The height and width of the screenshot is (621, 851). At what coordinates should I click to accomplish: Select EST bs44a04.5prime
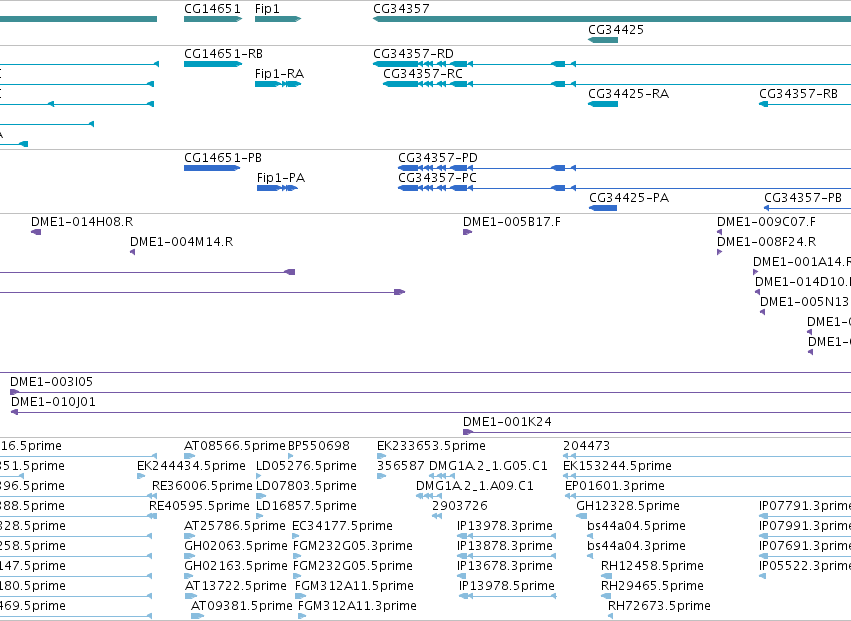coord(636,527)
